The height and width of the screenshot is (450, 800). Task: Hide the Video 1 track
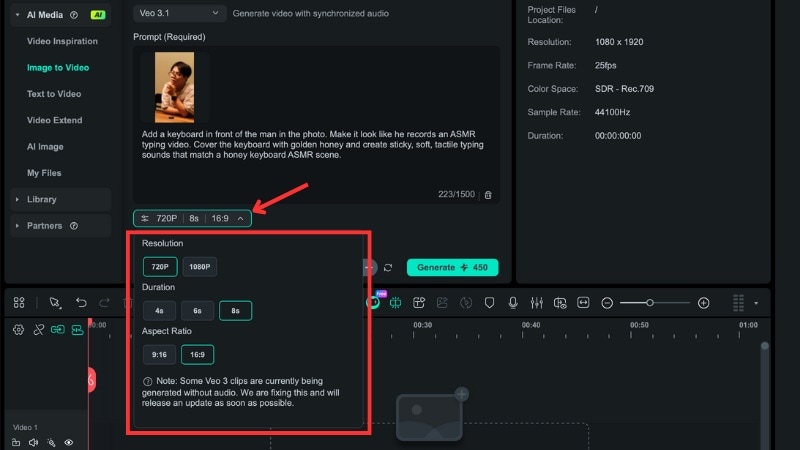click(x=69, y=442)
